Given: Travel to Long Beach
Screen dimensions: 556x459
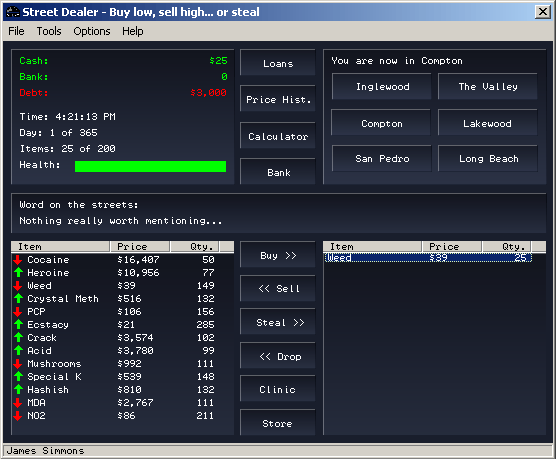Looking at the screenshot, I should pos(488,159).
